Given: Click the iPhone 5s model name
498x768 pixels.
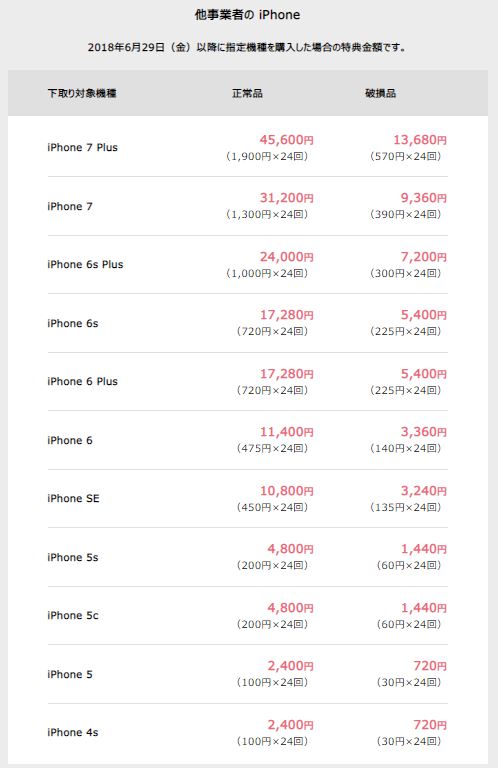Looking at the screenshot, I should [72, 557].
